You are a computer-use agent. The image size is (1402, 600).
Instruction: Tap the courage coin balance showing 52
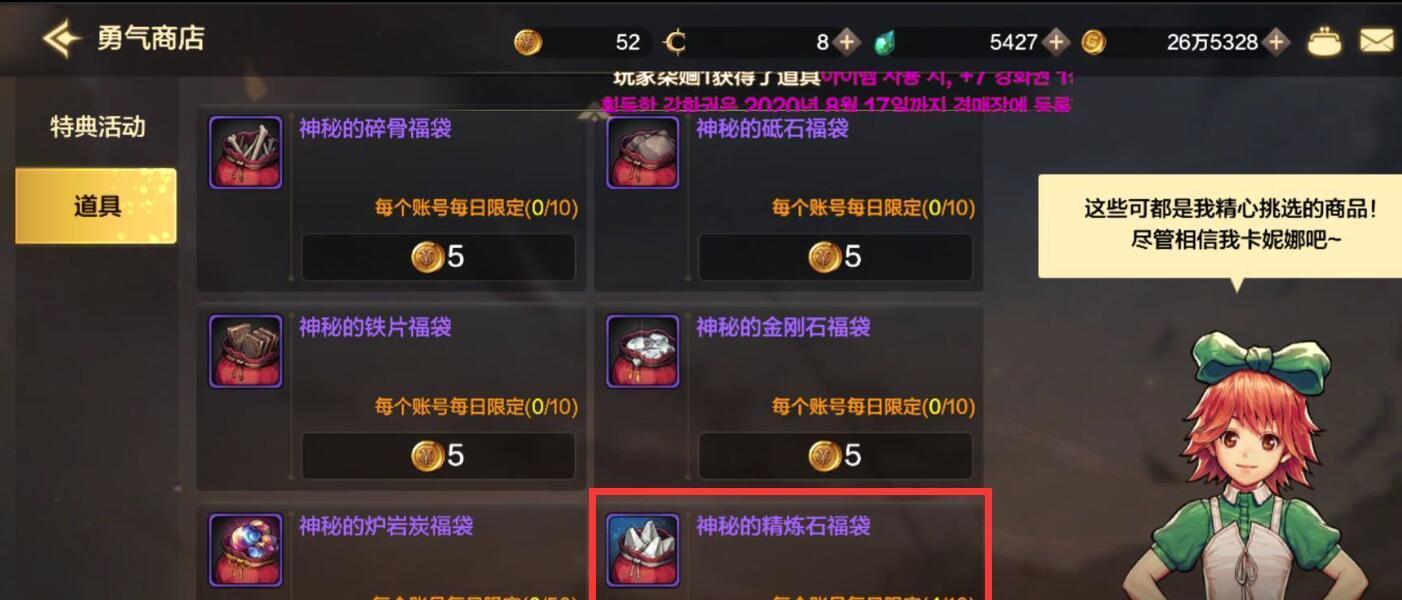click(580, 42)
